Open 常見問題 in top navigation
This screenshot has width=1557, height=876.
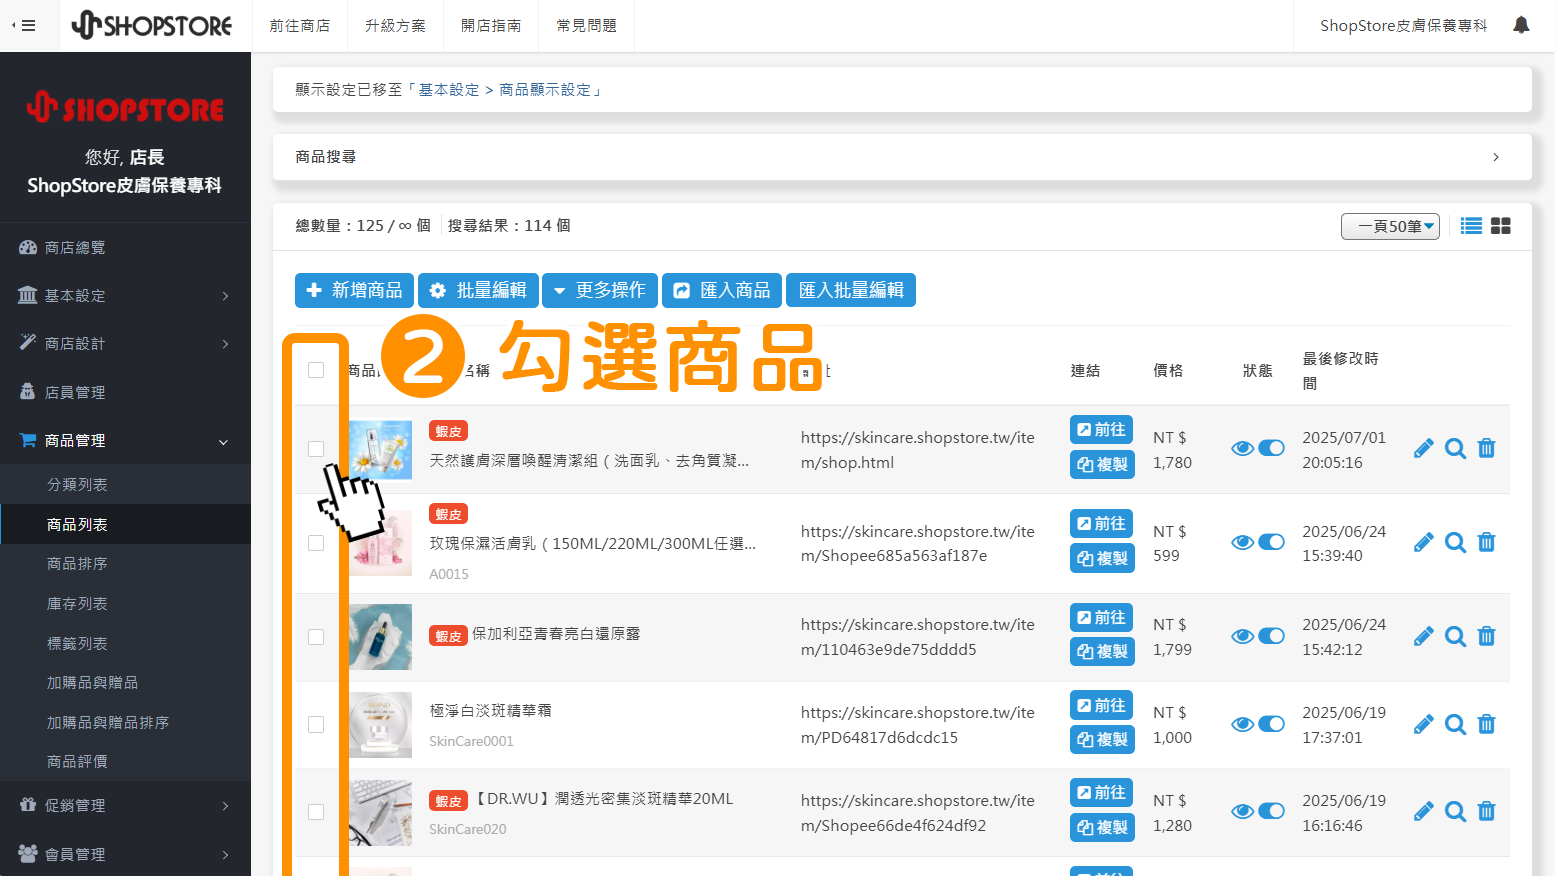coord(587,26)
